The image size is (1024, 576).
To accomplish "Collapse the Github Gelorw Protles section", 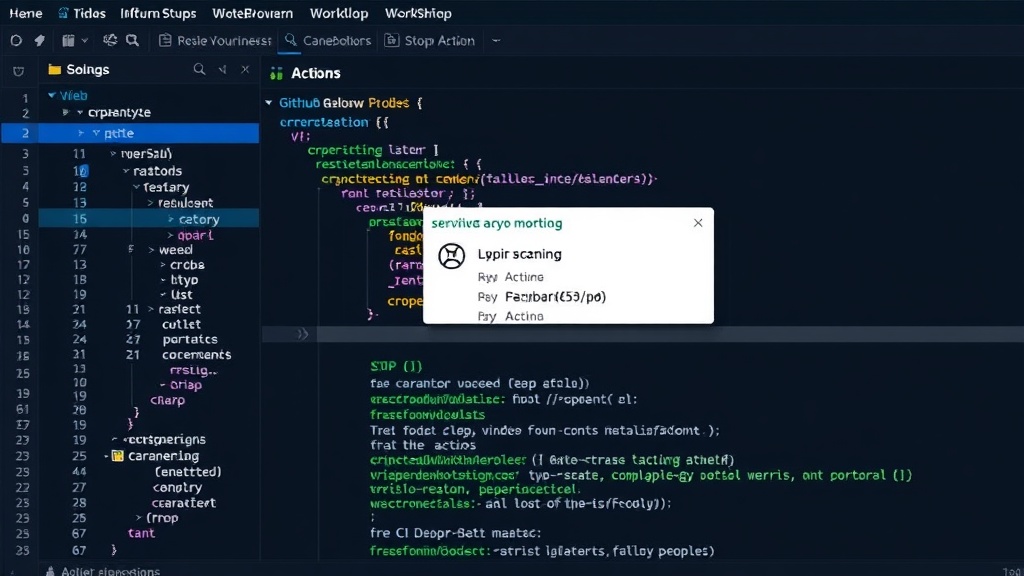I will [x=269, y=103].
